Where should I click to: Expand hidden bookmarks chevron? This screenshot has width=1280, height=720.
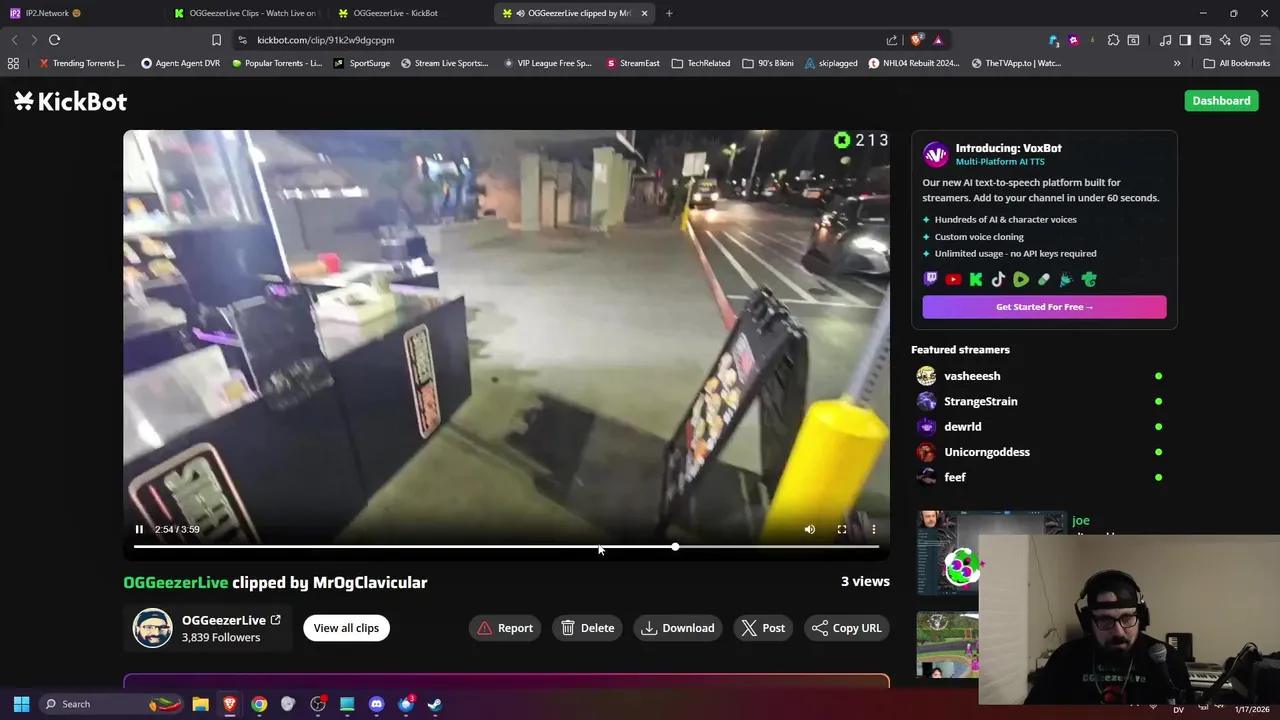click(1177, 63)
